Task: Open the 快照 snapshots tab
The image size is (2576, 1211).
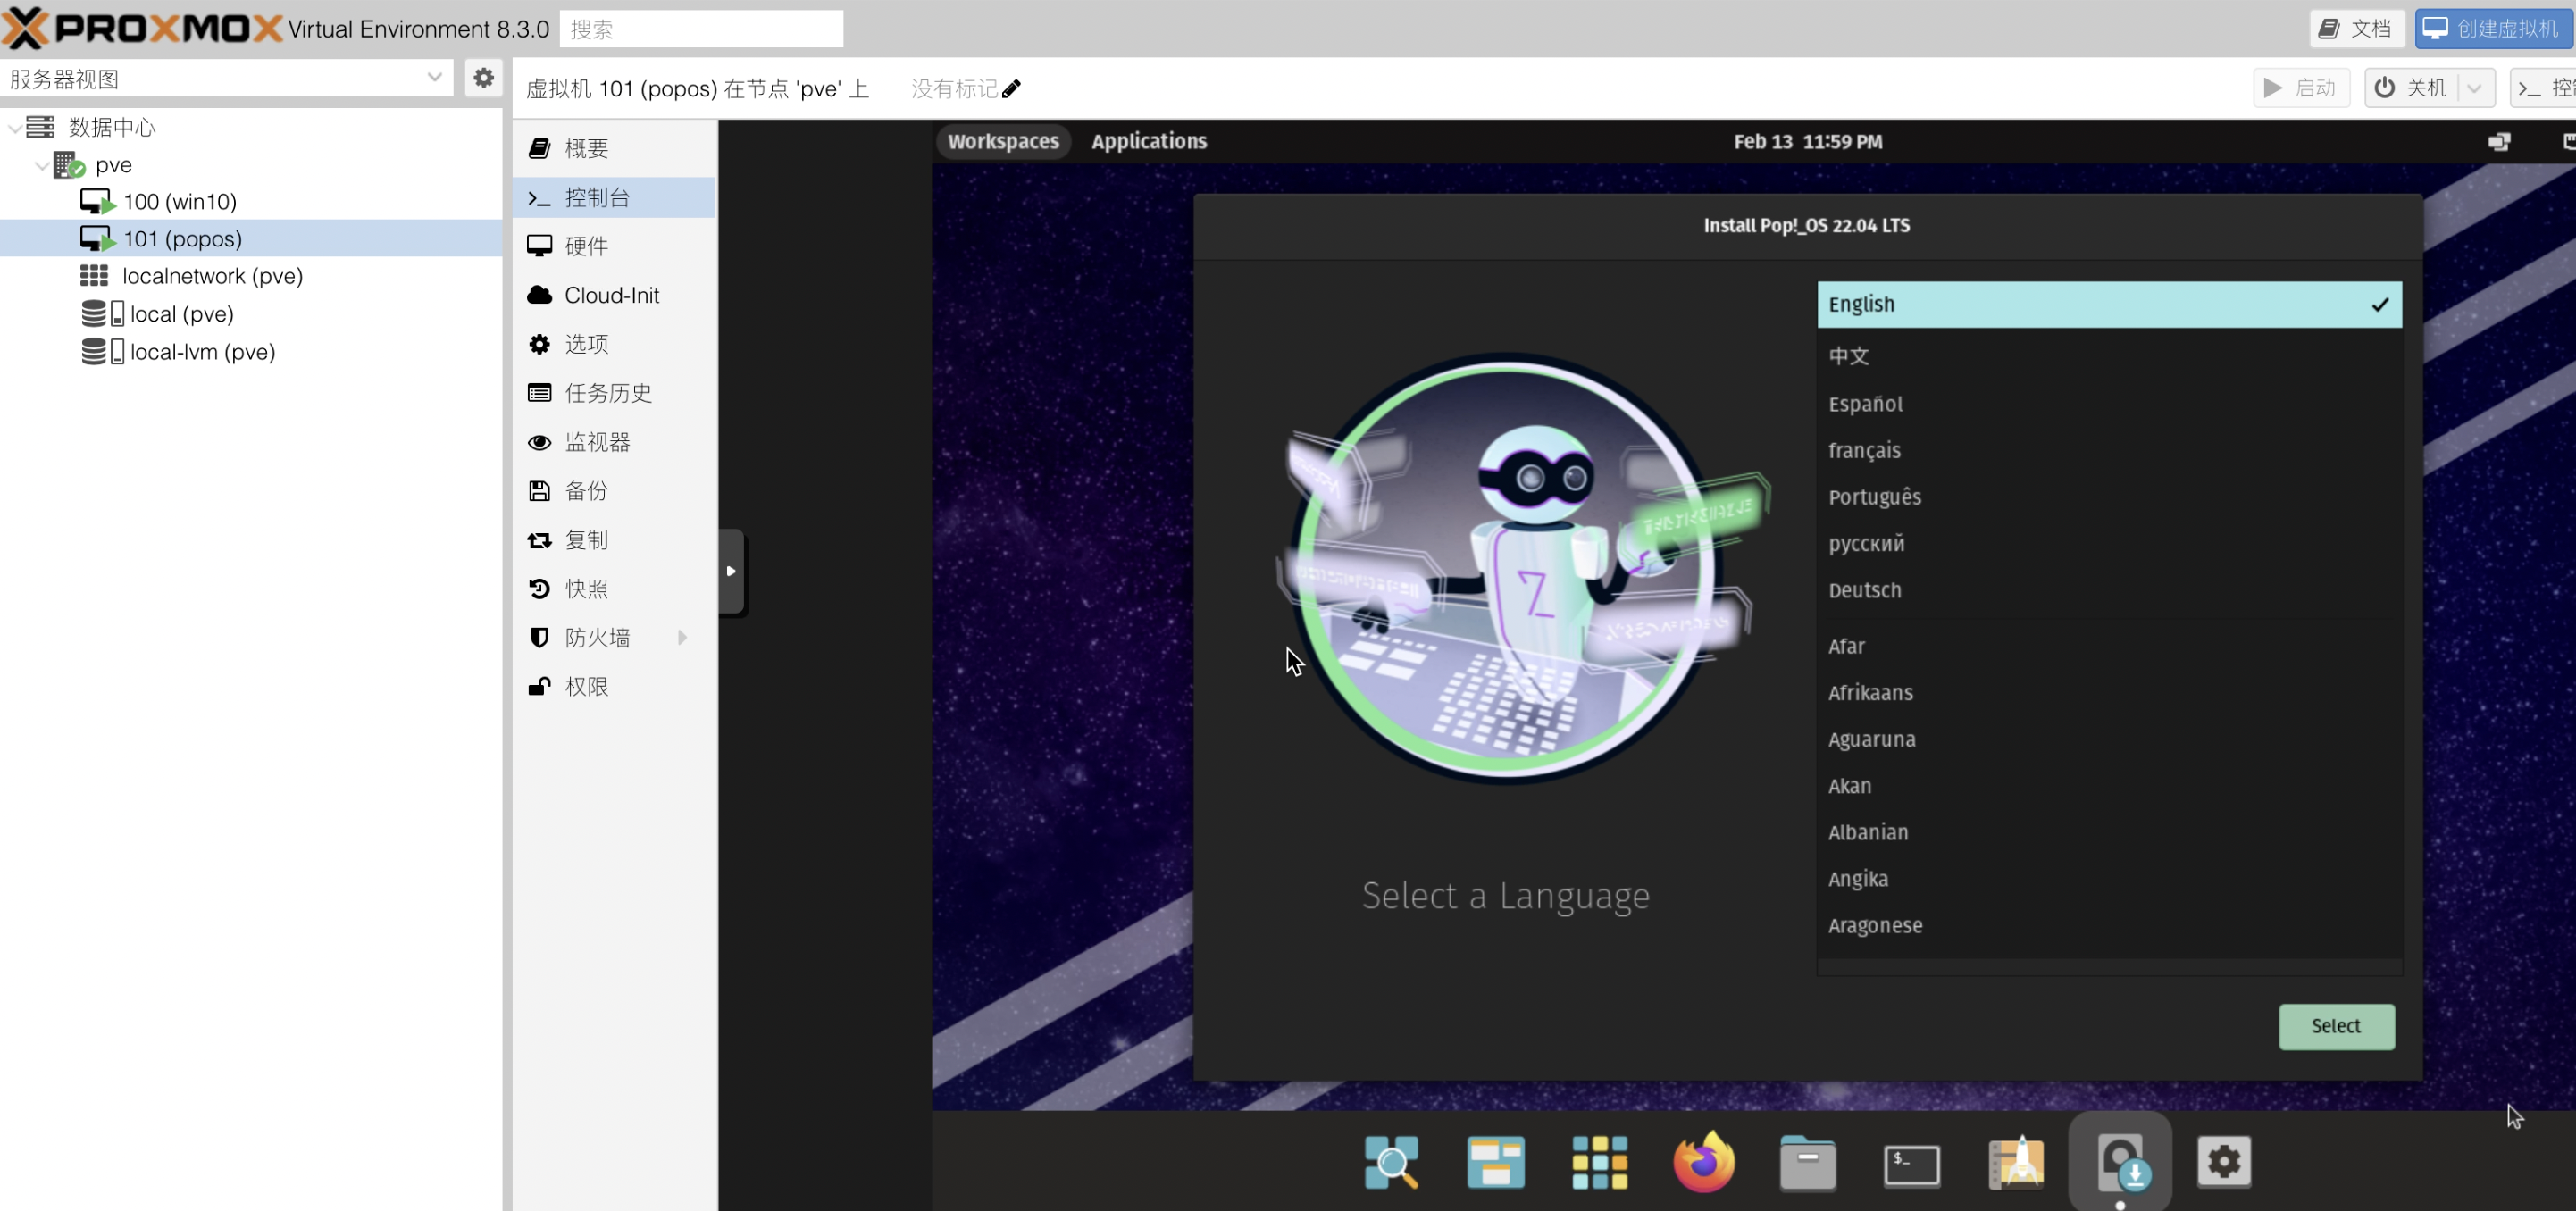Action: (x=614, y=589)
